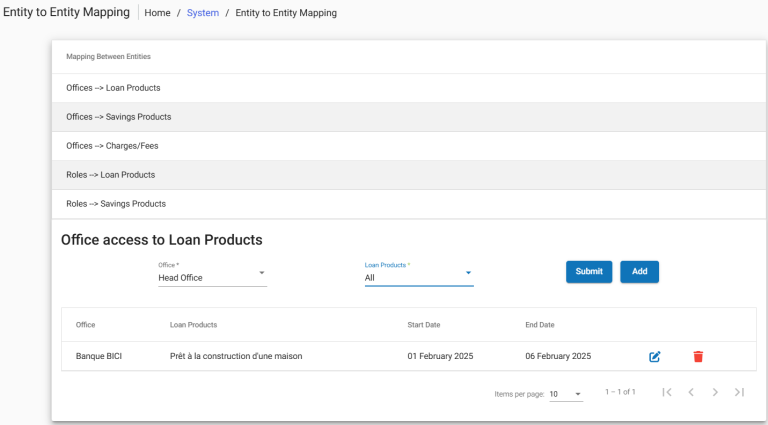Click the Home breadcrumb
768x425 pixels.
[x=158, y=13]
